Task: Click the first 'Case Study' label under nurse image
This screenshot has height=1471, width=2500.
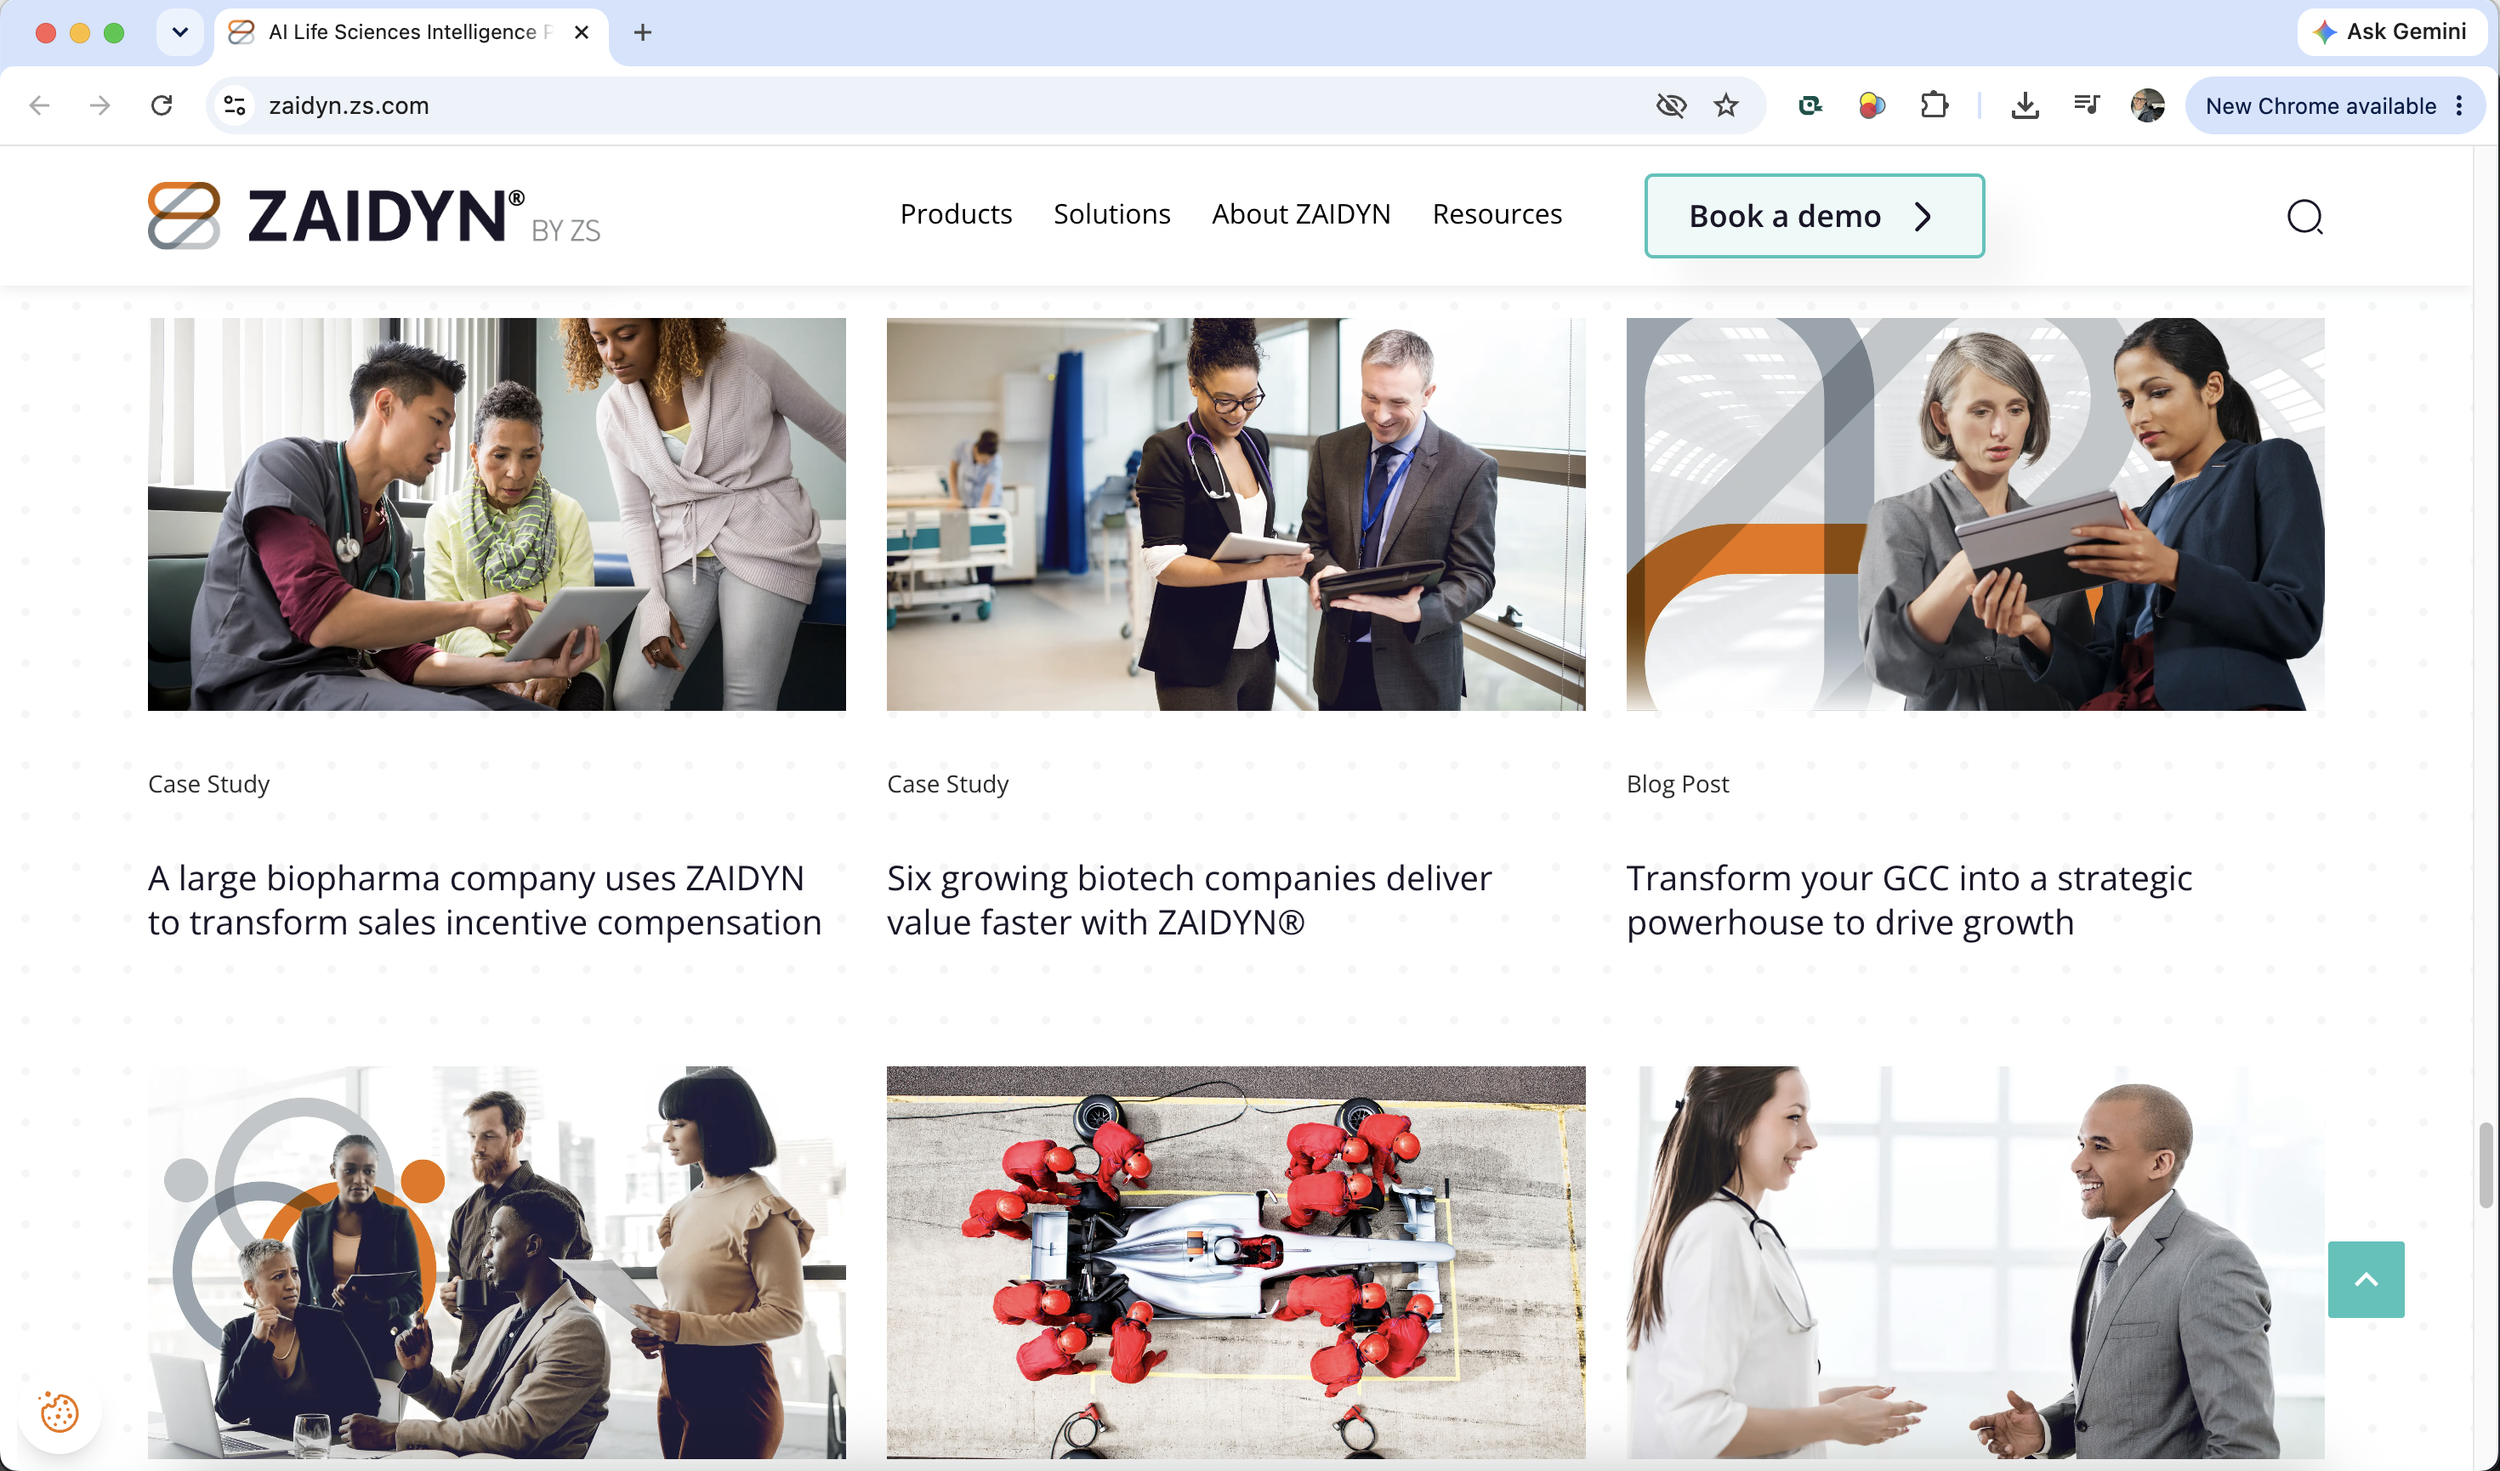Action: coord(208,784)
